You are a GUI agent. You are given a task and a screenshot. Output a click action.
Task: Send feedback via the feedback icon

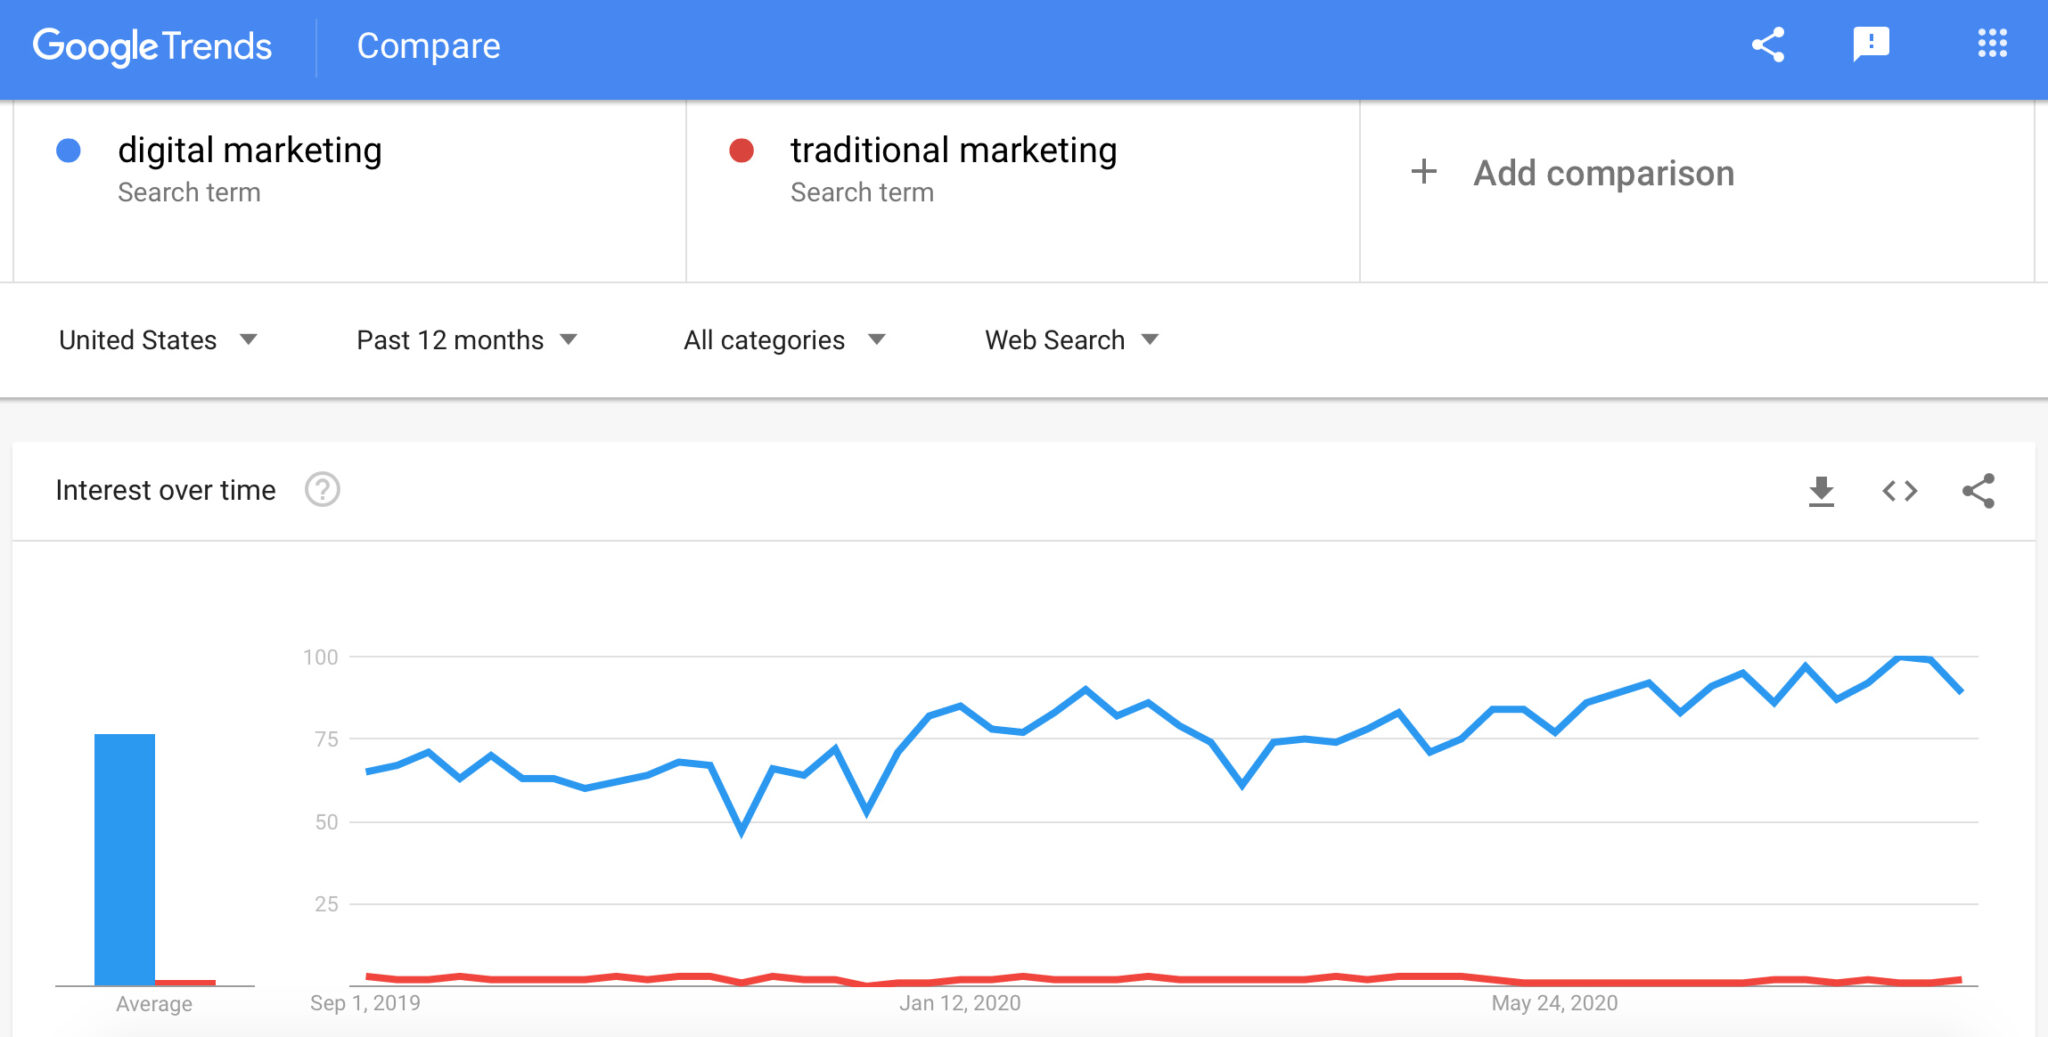(1871, 45)
